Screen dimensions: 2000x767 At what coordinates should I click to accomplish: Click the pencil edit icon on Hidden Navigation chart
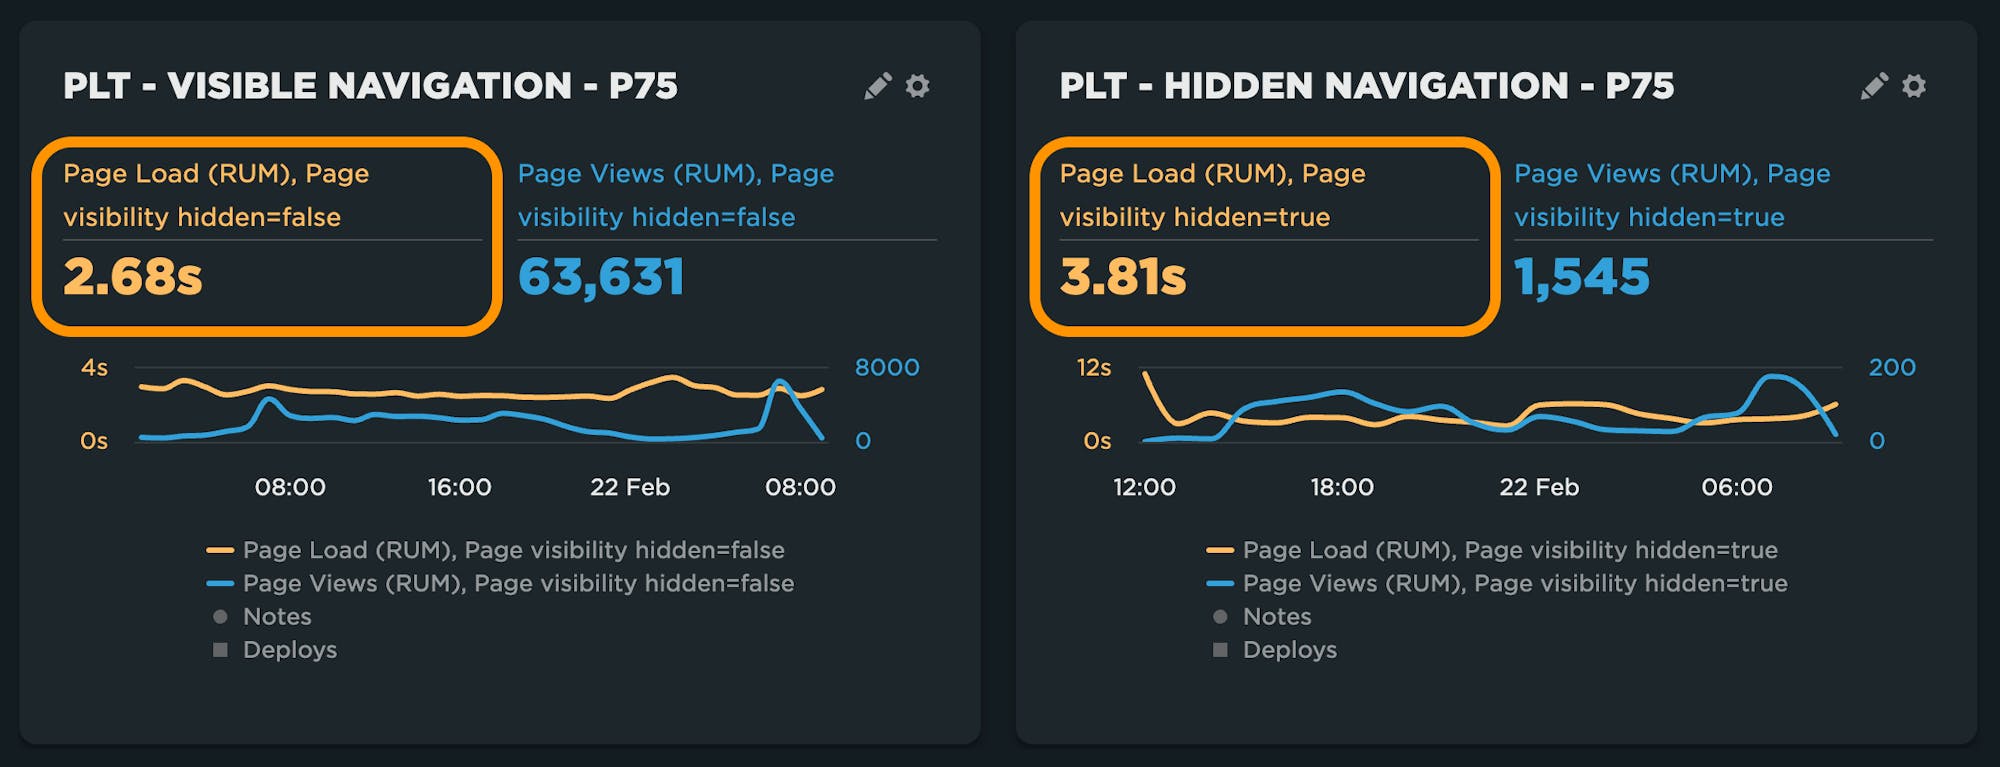coord(1873,87)
